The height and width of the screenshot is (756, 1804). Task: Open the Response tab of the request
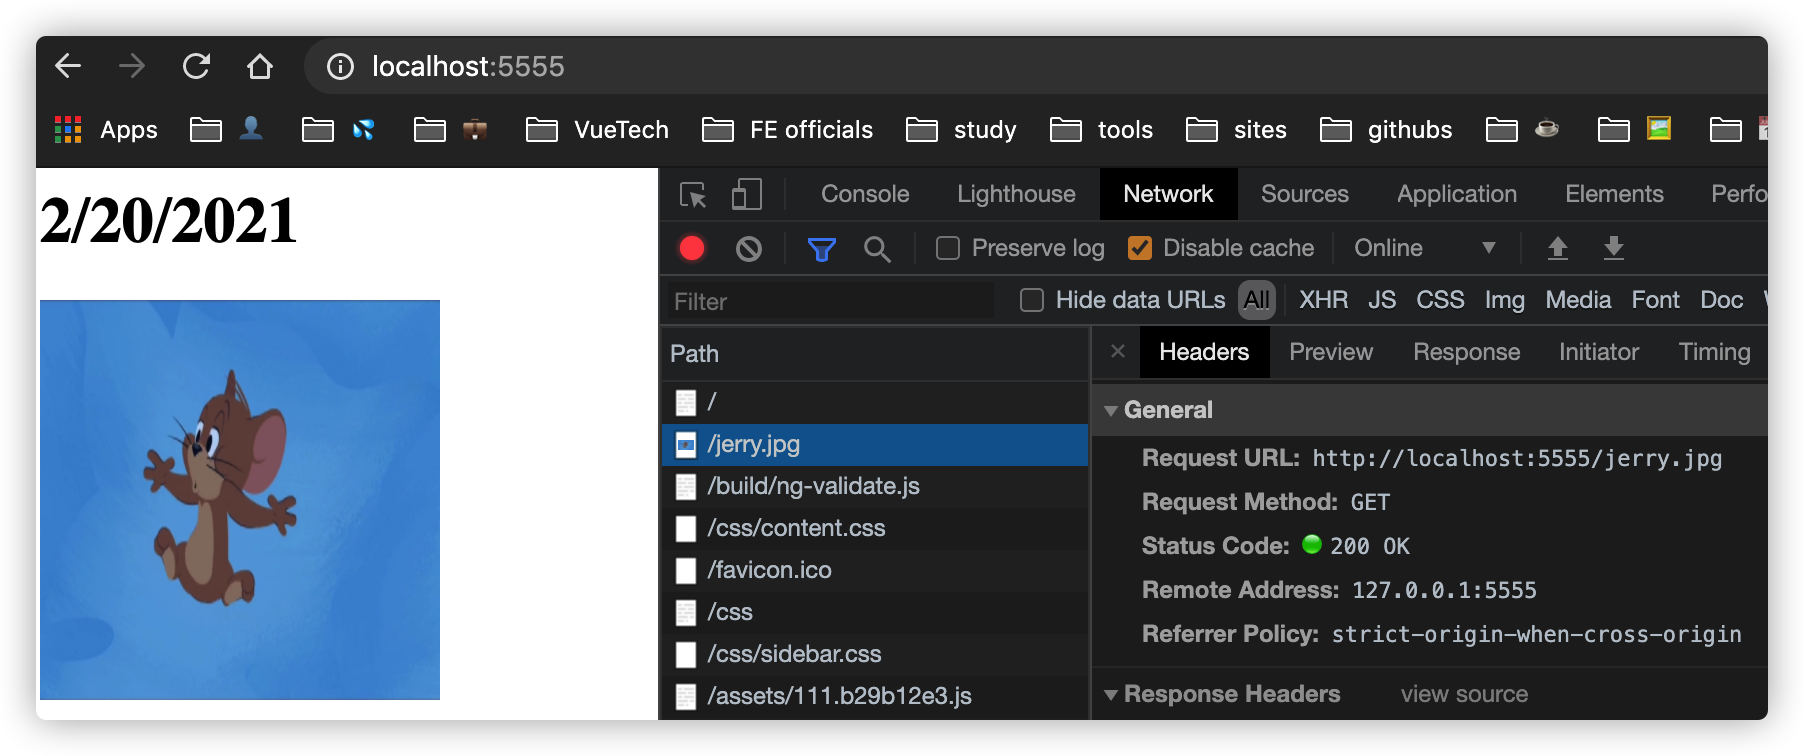tap(1466, 352)
